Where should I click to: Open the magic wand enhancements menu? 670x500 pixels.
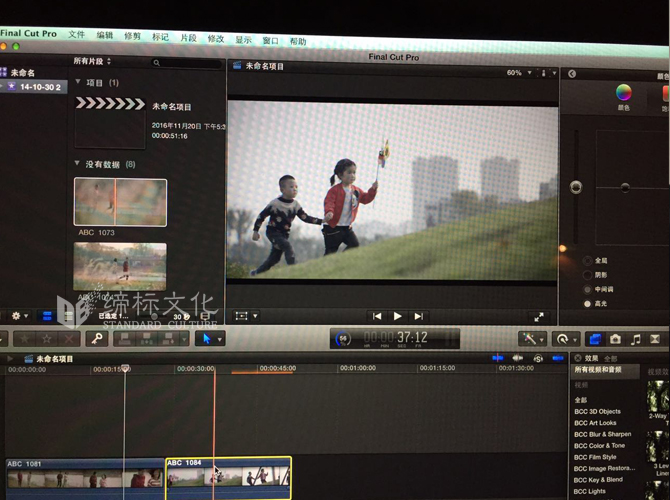point(532,339)
